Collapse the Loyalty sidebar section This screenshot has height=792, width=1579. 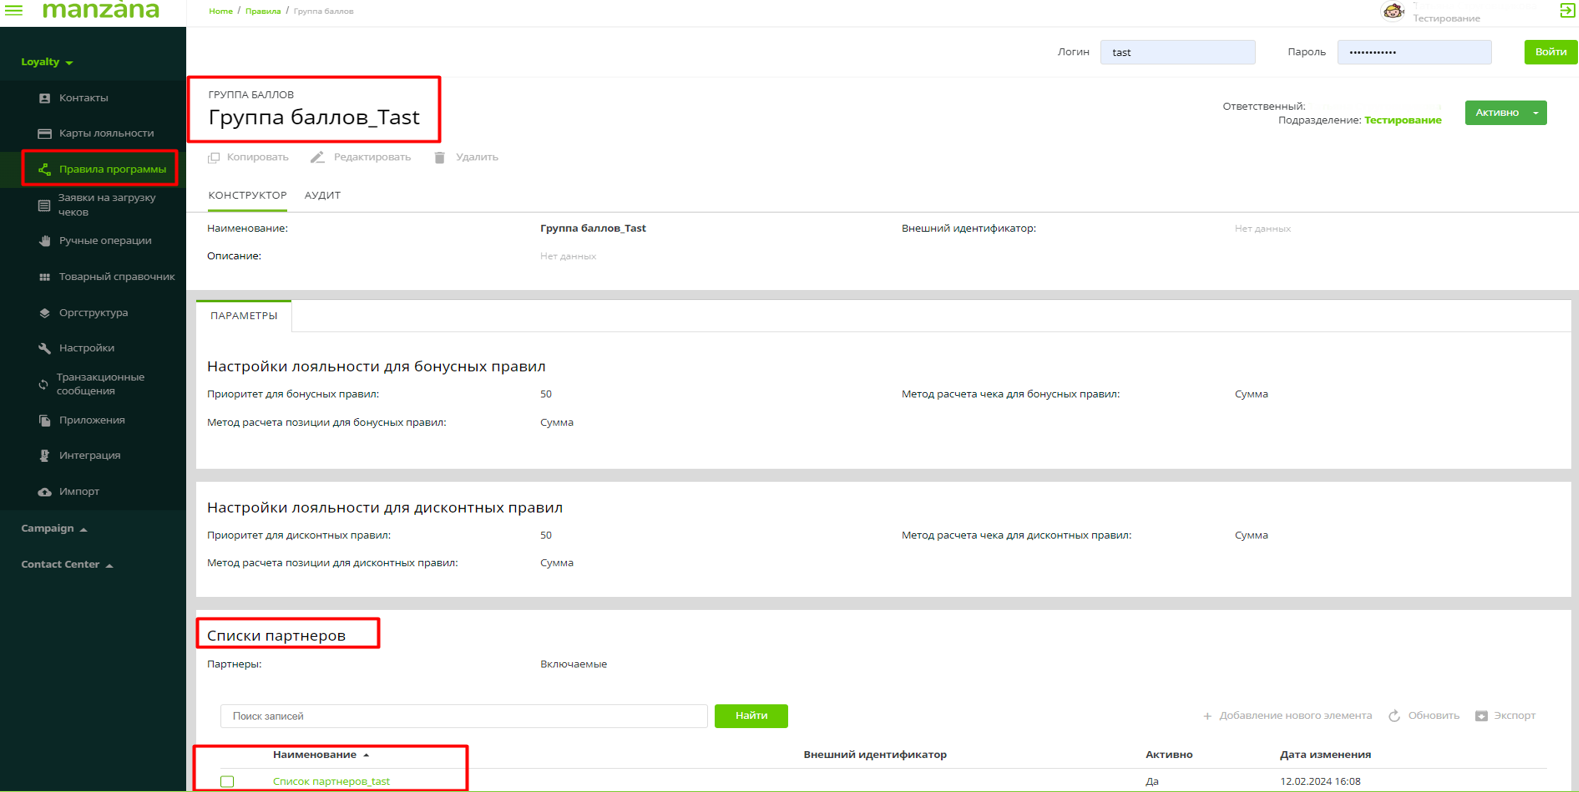[47, 62]
